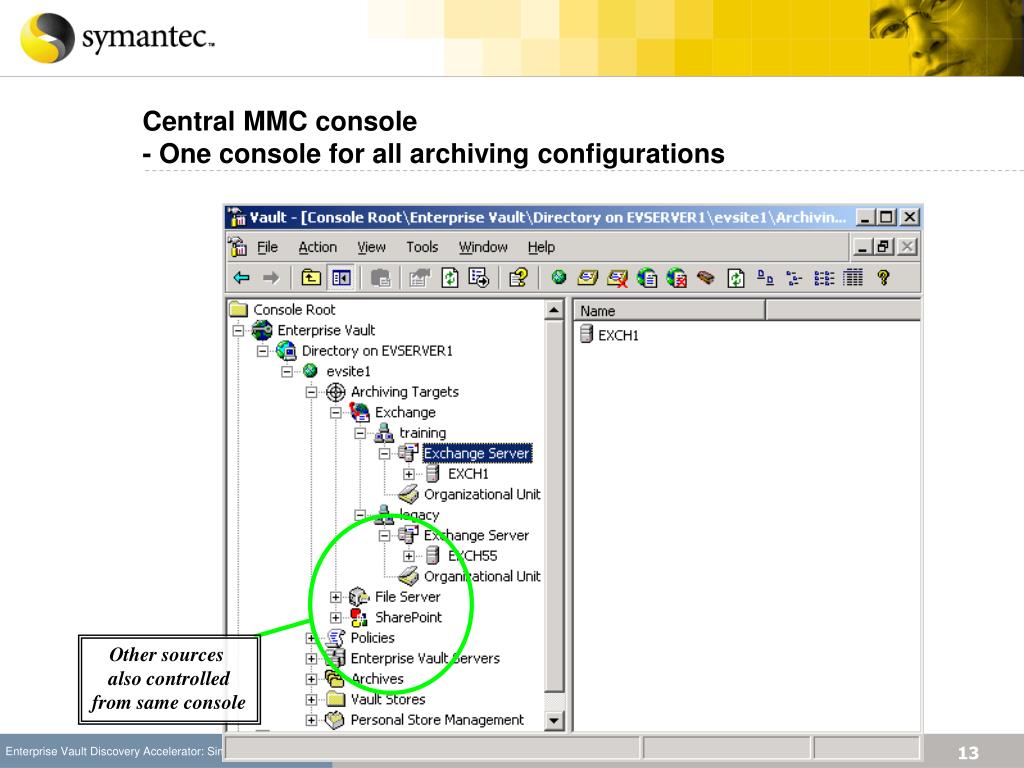Select the Policies tree item
The image size is (1024, 768).
click(372, 638)
